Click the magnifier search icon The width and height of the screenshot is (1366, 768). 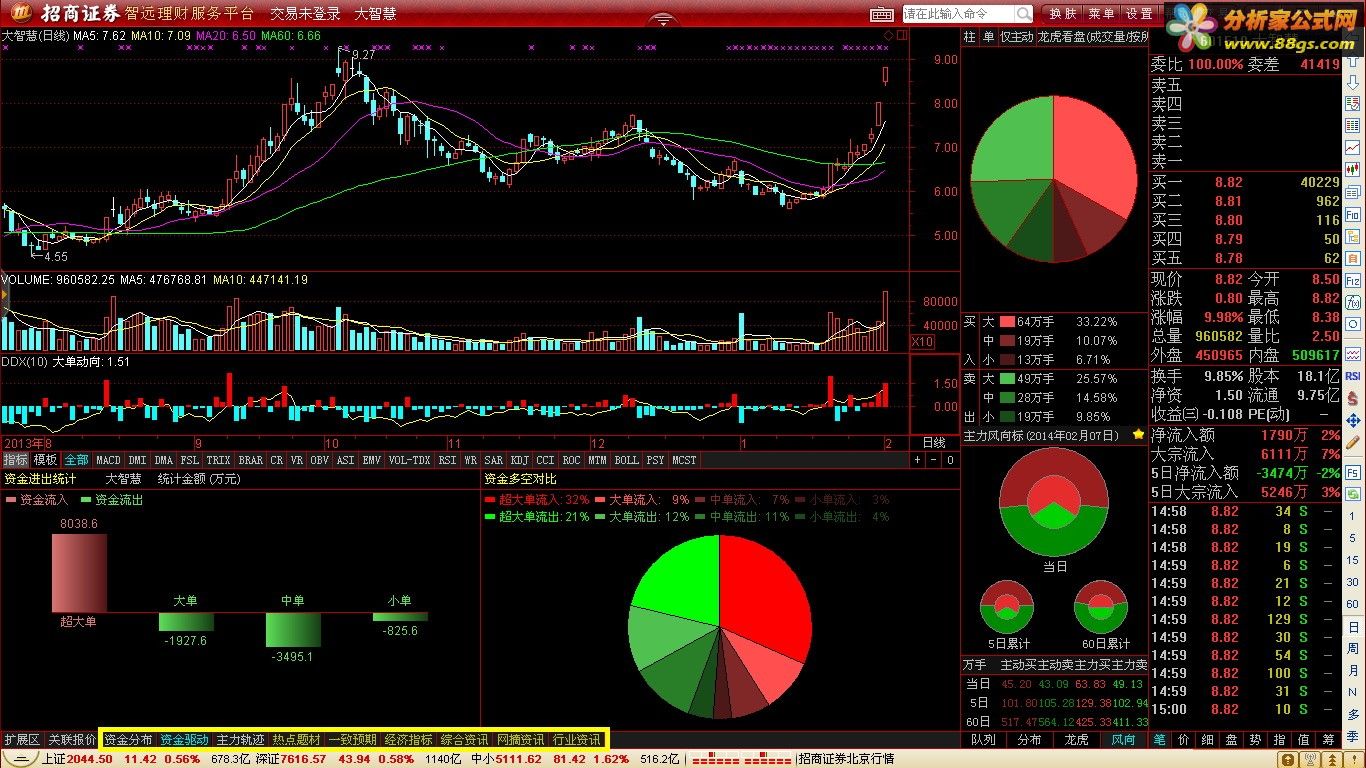(x=1023, y=14)
